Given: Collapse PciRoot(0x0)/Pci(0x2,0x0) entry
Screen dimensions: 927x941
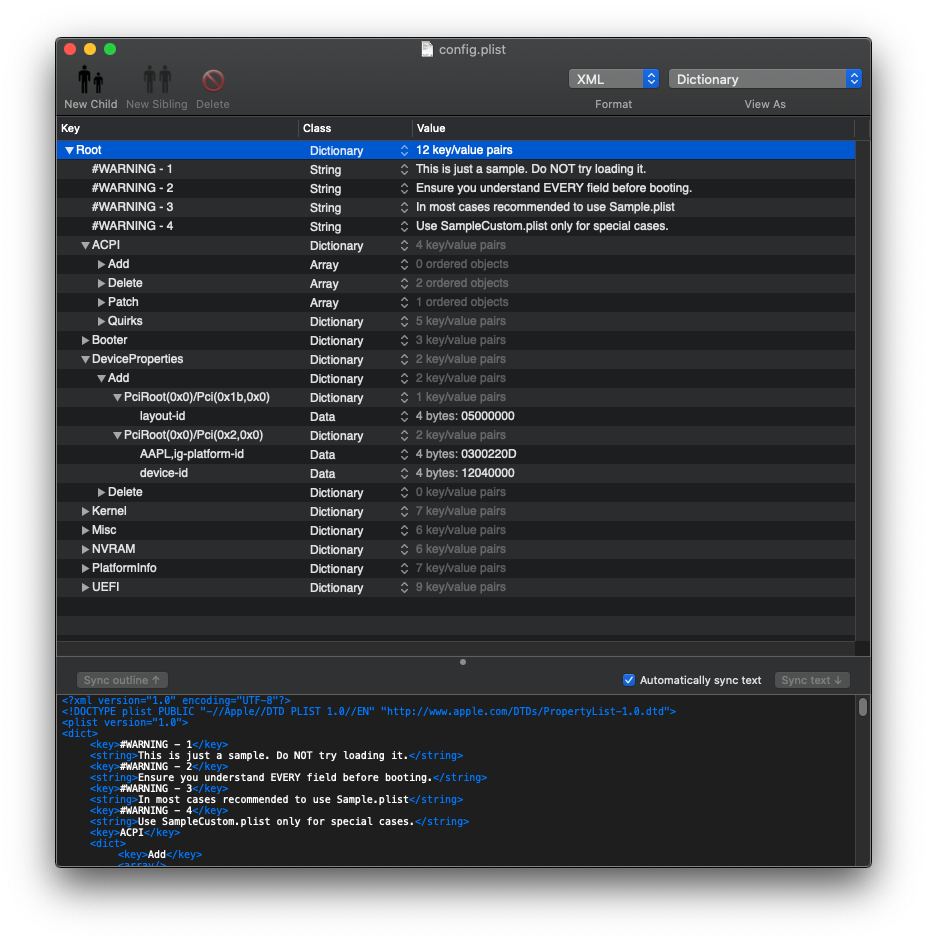Looking at the screenshot, I should pyautogui.click(x=118, y=436).
